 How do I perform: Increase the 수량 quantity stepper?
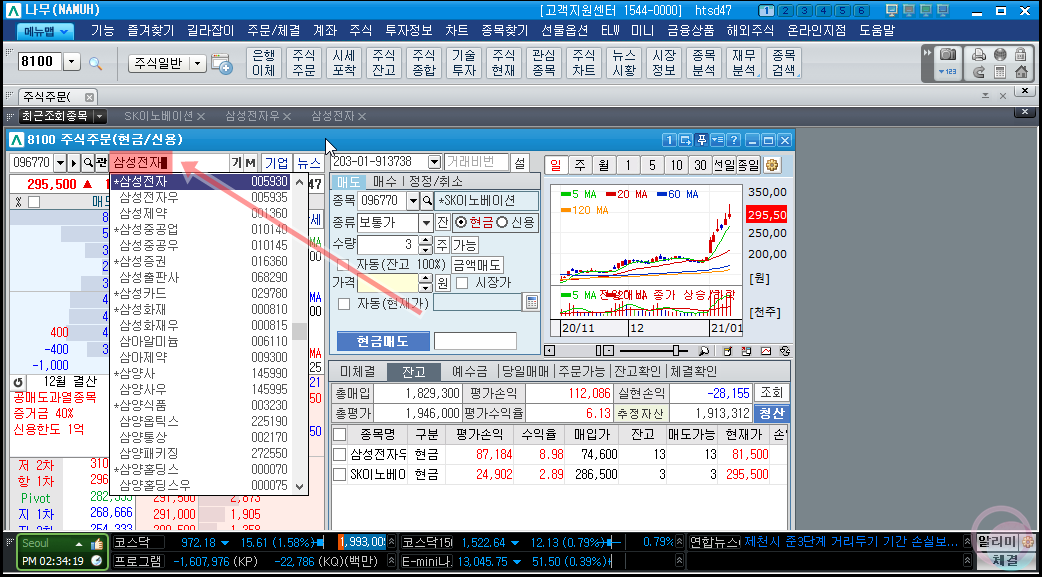[x=425, y=241]
